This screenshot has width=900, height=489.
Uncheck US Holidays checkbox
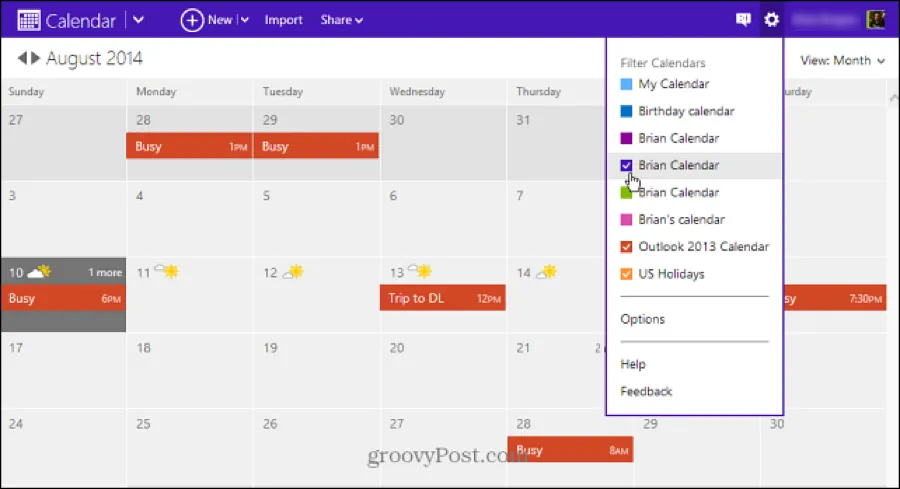point(626,274)
